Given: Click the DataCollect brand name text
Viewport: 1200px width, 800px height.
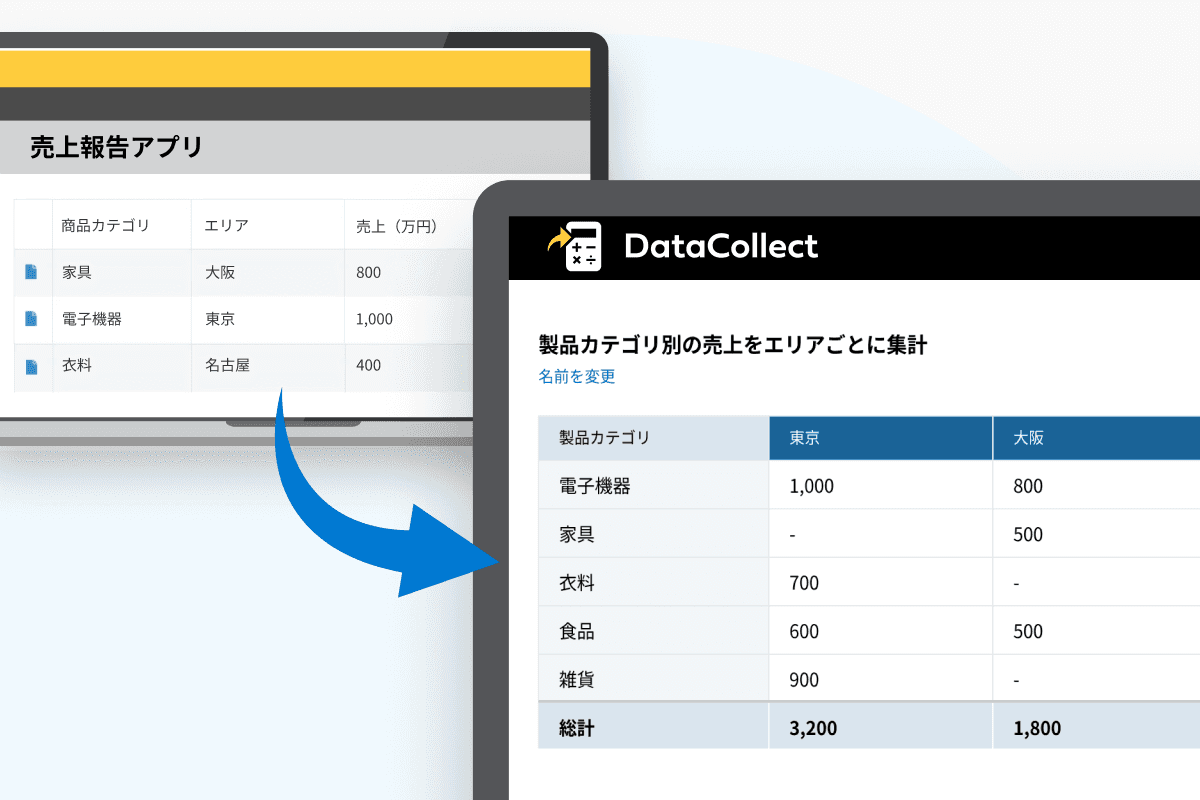Looking at the screenshot, I should pos(720,246).
